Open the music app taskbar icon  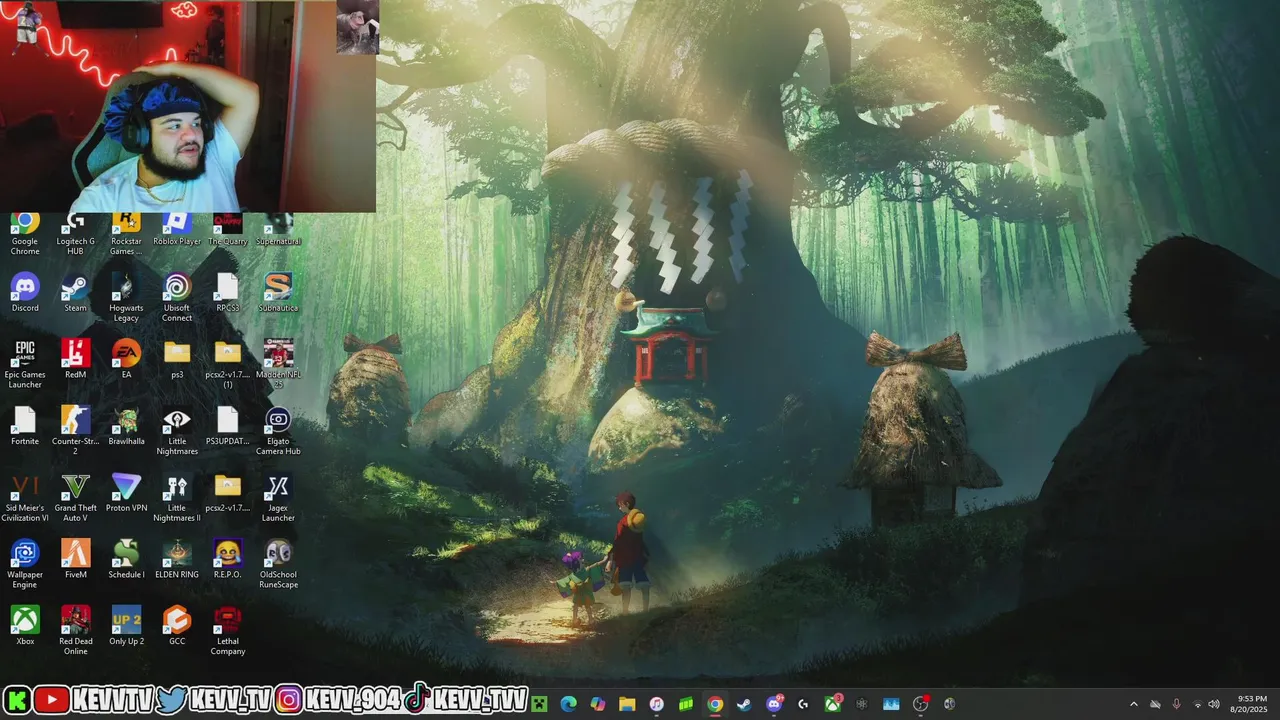pyautogui.click(x=656, y=704)
